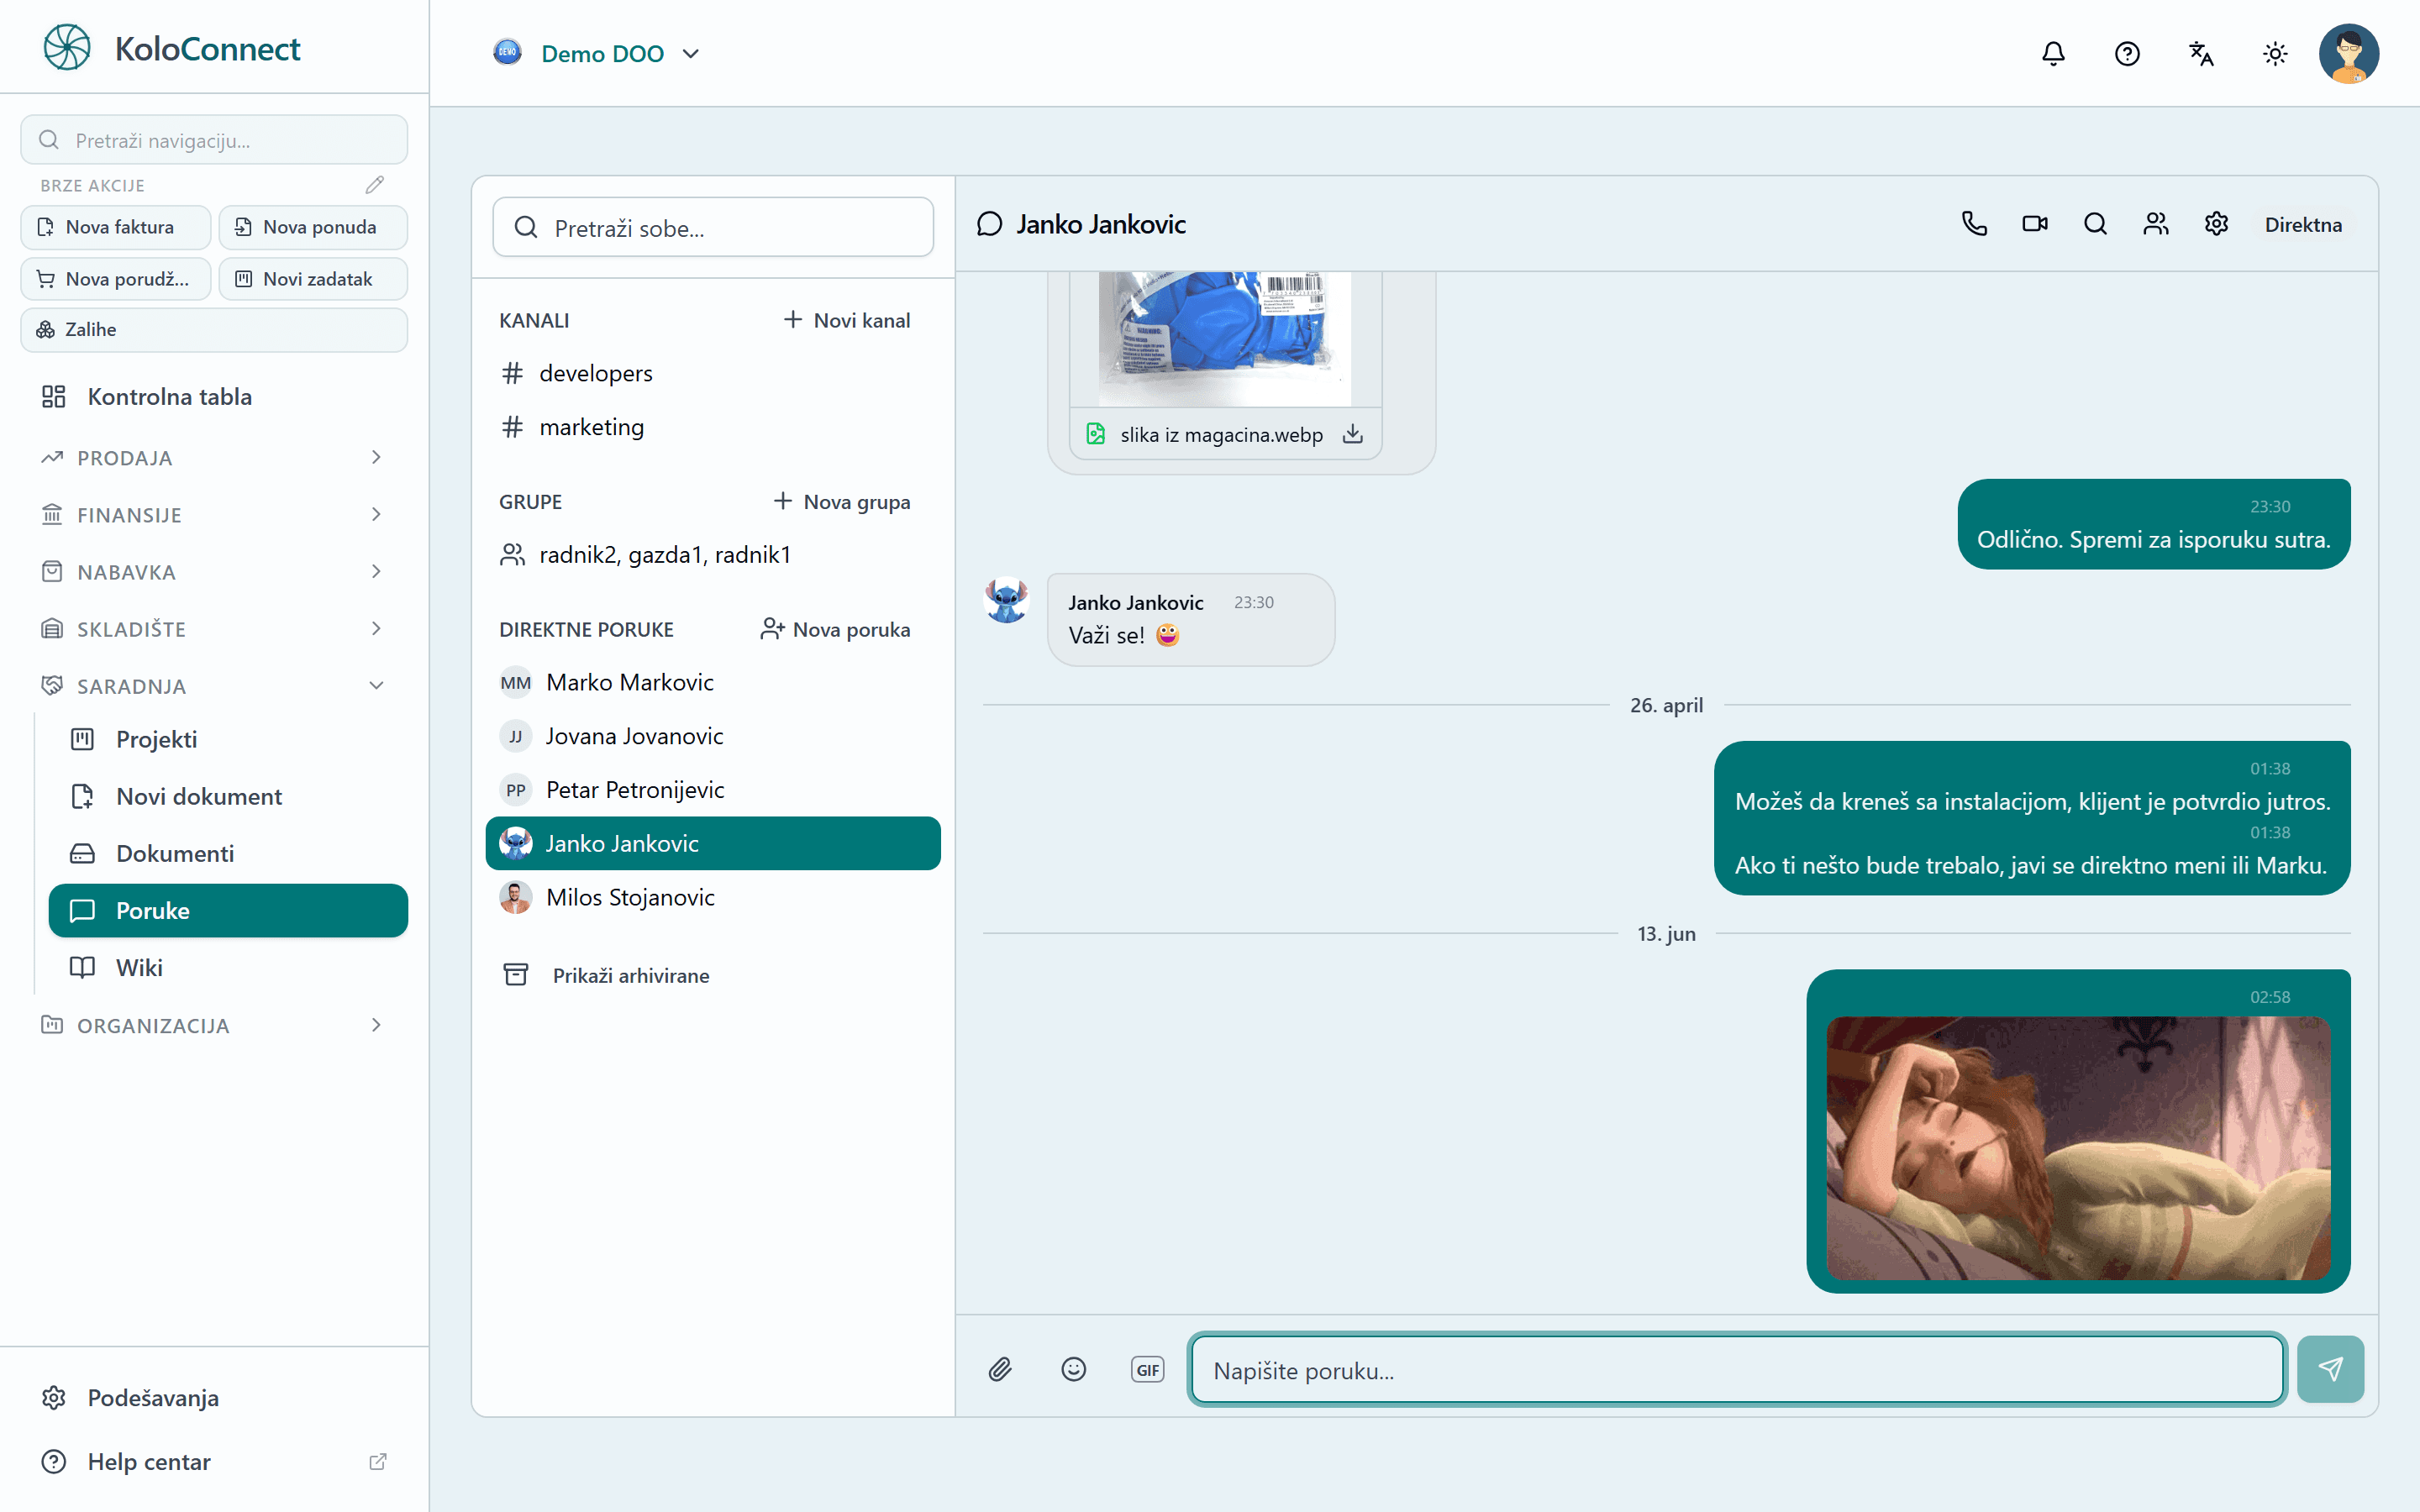The image size is (2420, 1512).
Task: Click the chat bubble icon beside the Janko Jankovic title
Action: 989,224
